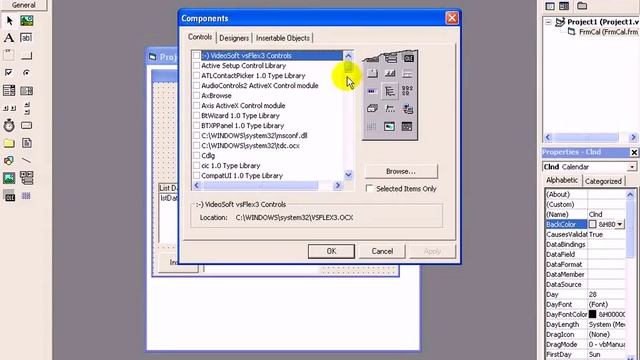Open the Clnd Calendar object dropdown

point(632,167)
